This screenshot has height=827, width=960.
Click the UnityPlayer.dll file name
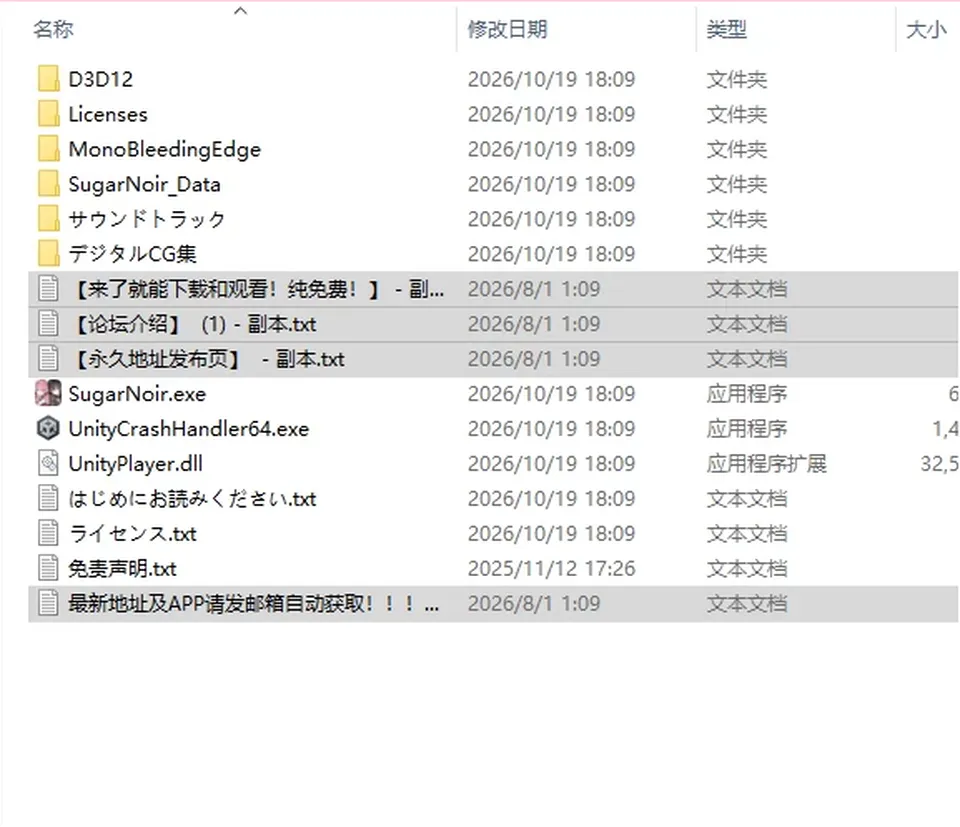[x=135, y=463]
